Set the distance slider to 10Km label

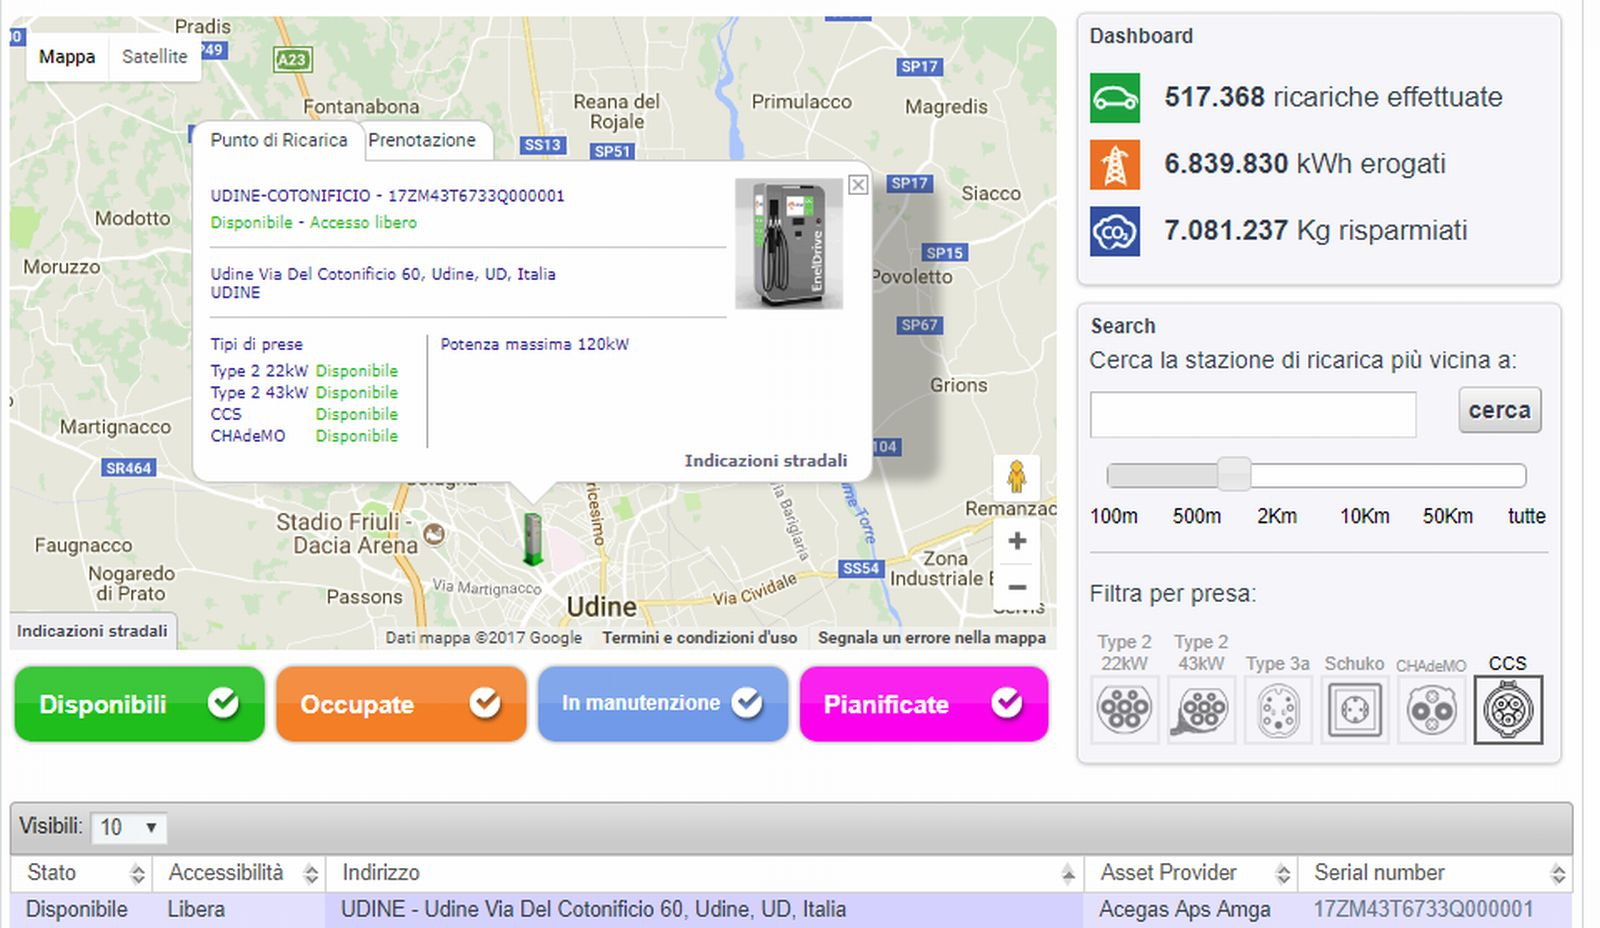[x=1365, y=517]
